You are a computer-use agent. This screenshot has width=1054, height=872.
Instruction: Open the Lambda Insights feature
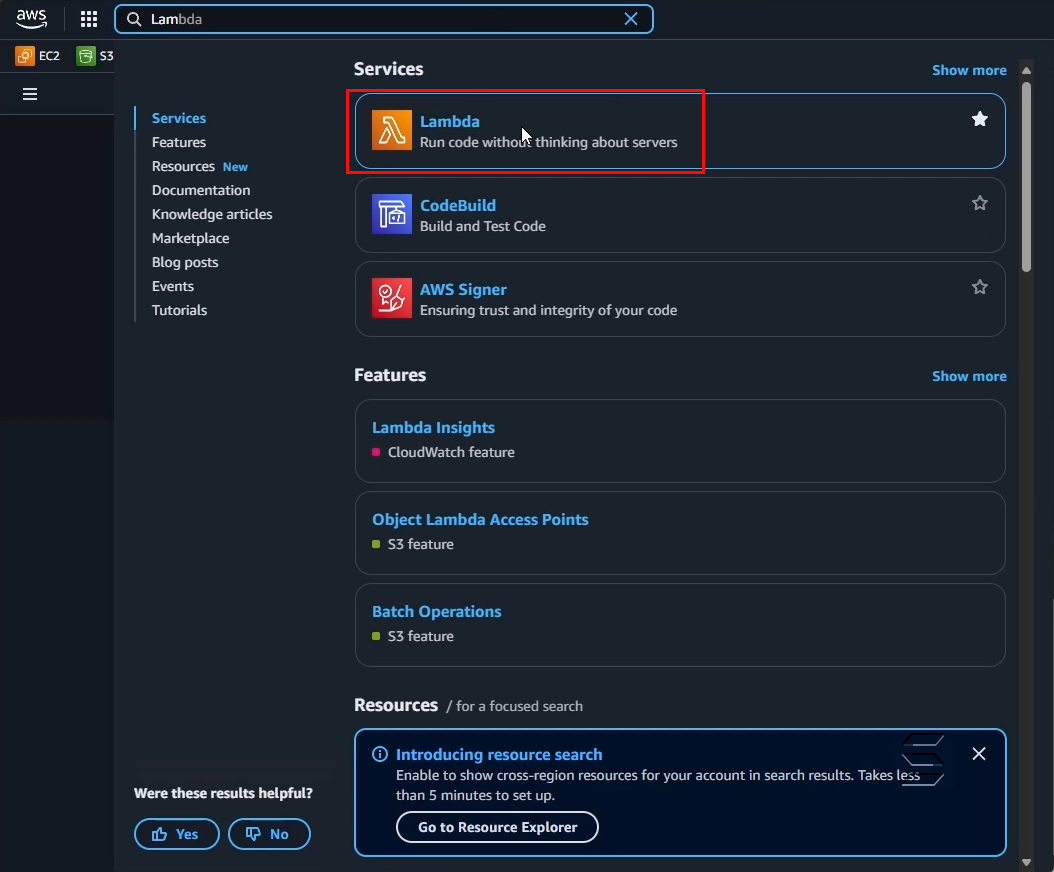(434, 428)
